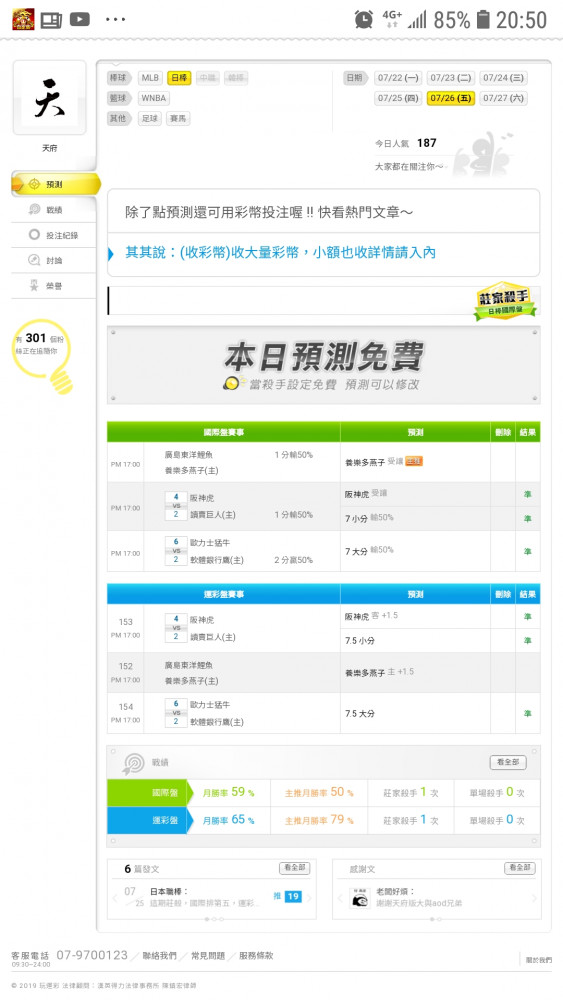Screen dimensions: 563x1000
Task: Switch to date 07/25 (四)
Action: coord(398,98)
